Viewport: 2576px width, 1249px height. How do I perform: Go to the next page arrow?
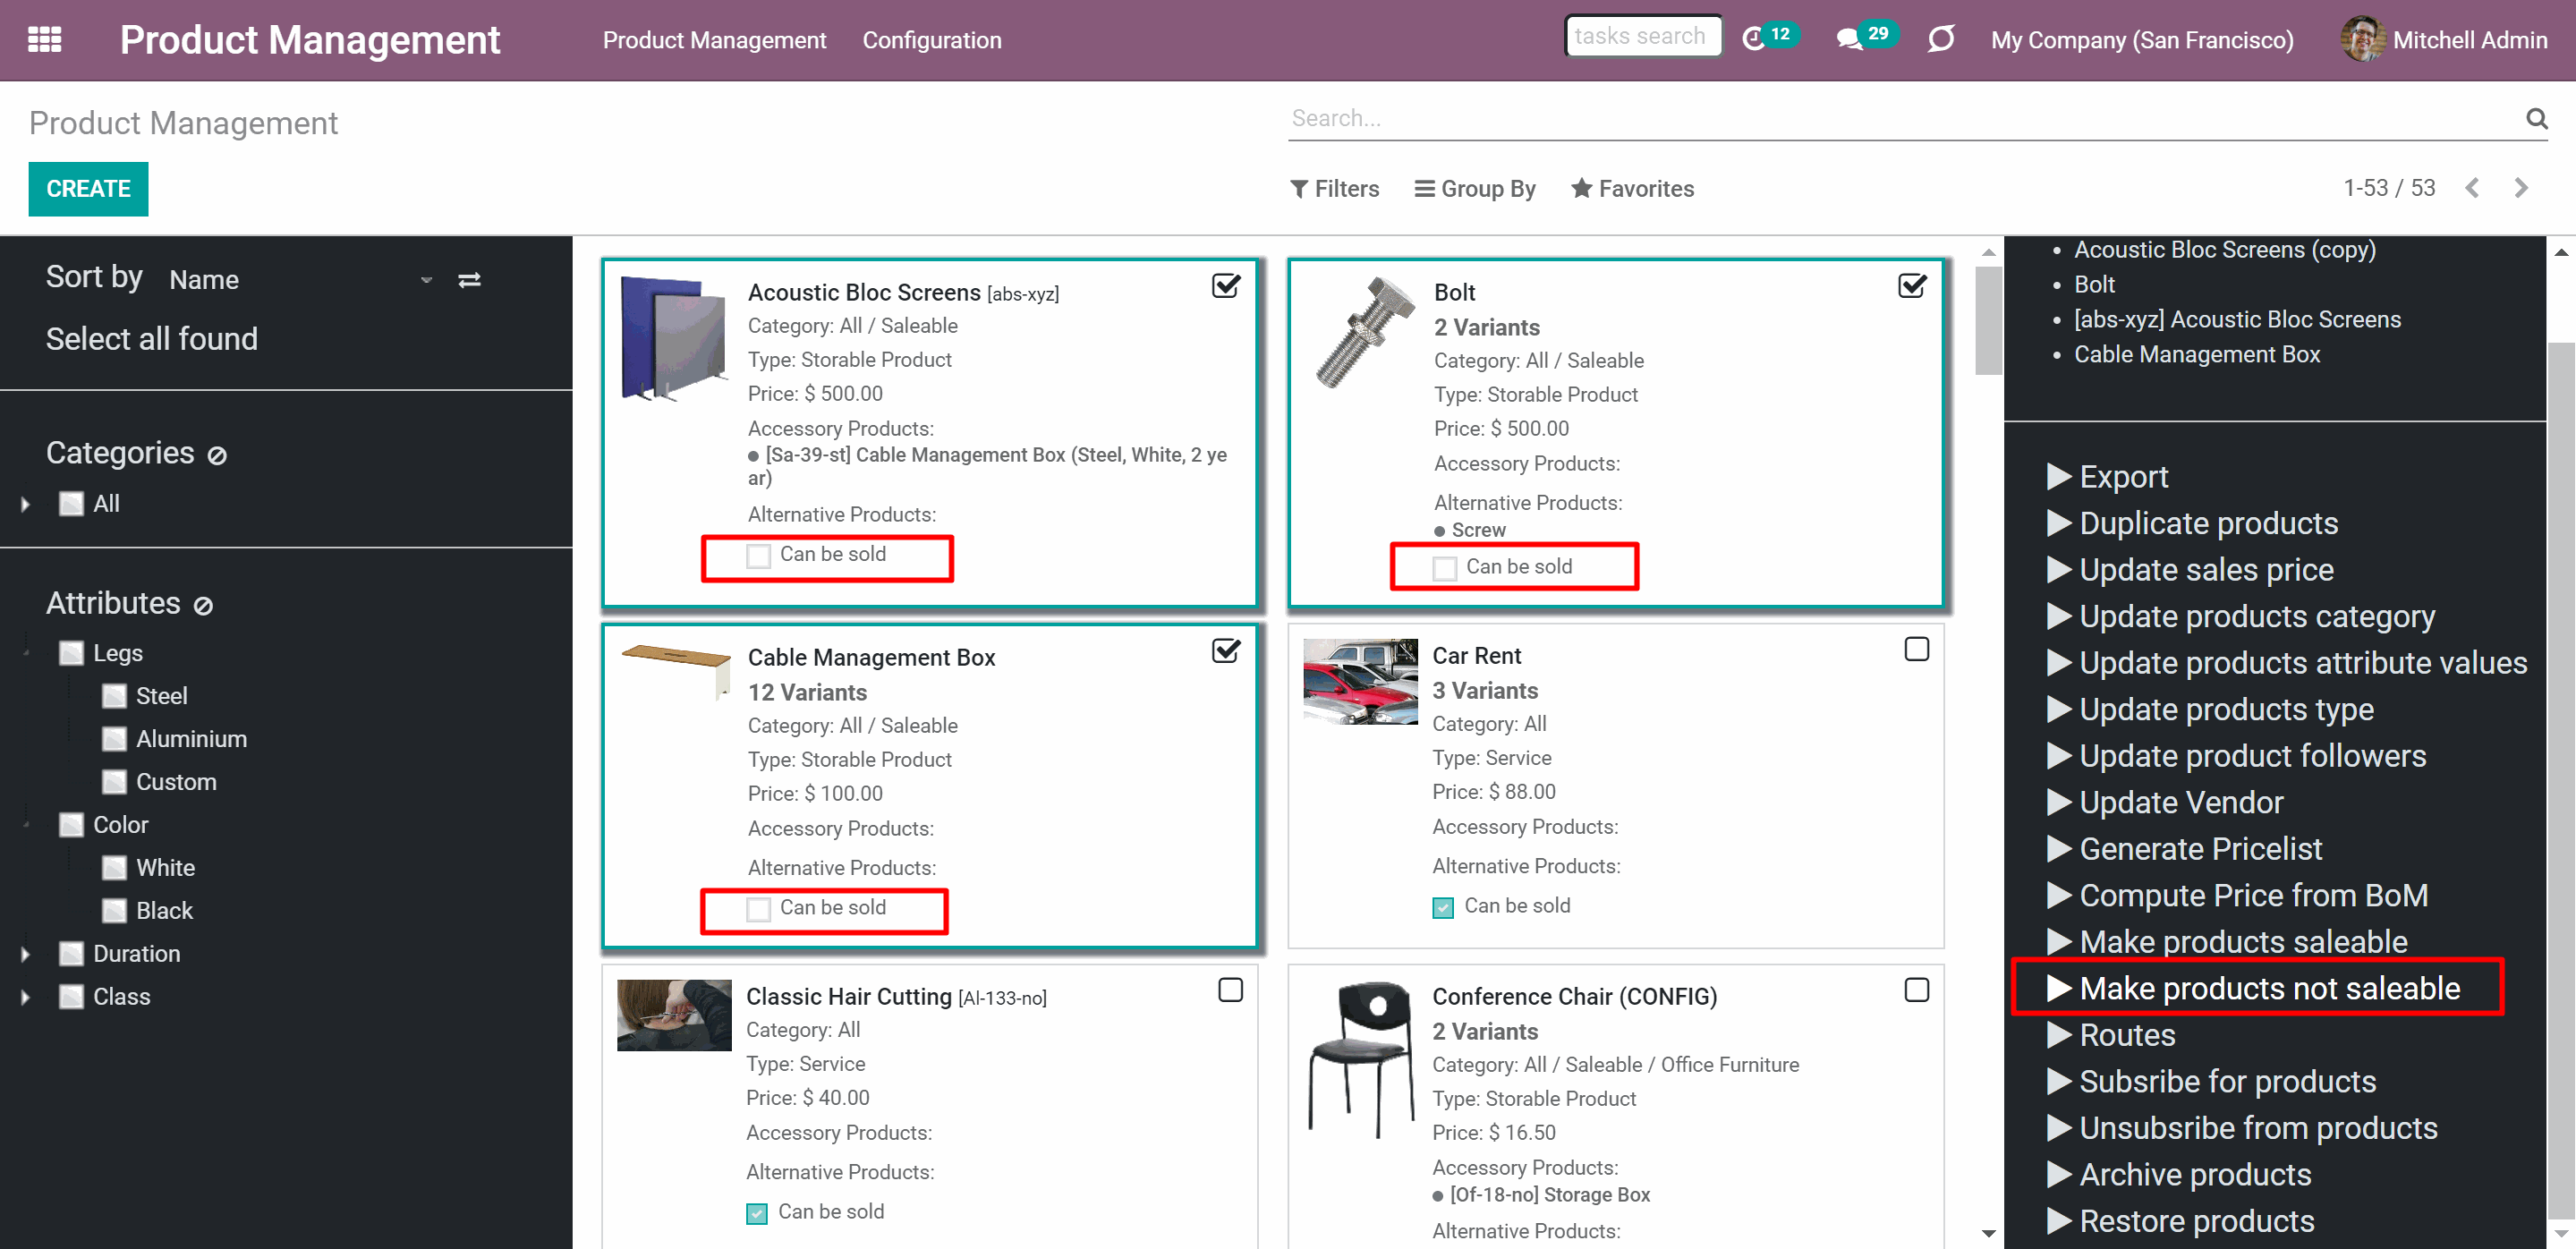[x=2521, y=188]
